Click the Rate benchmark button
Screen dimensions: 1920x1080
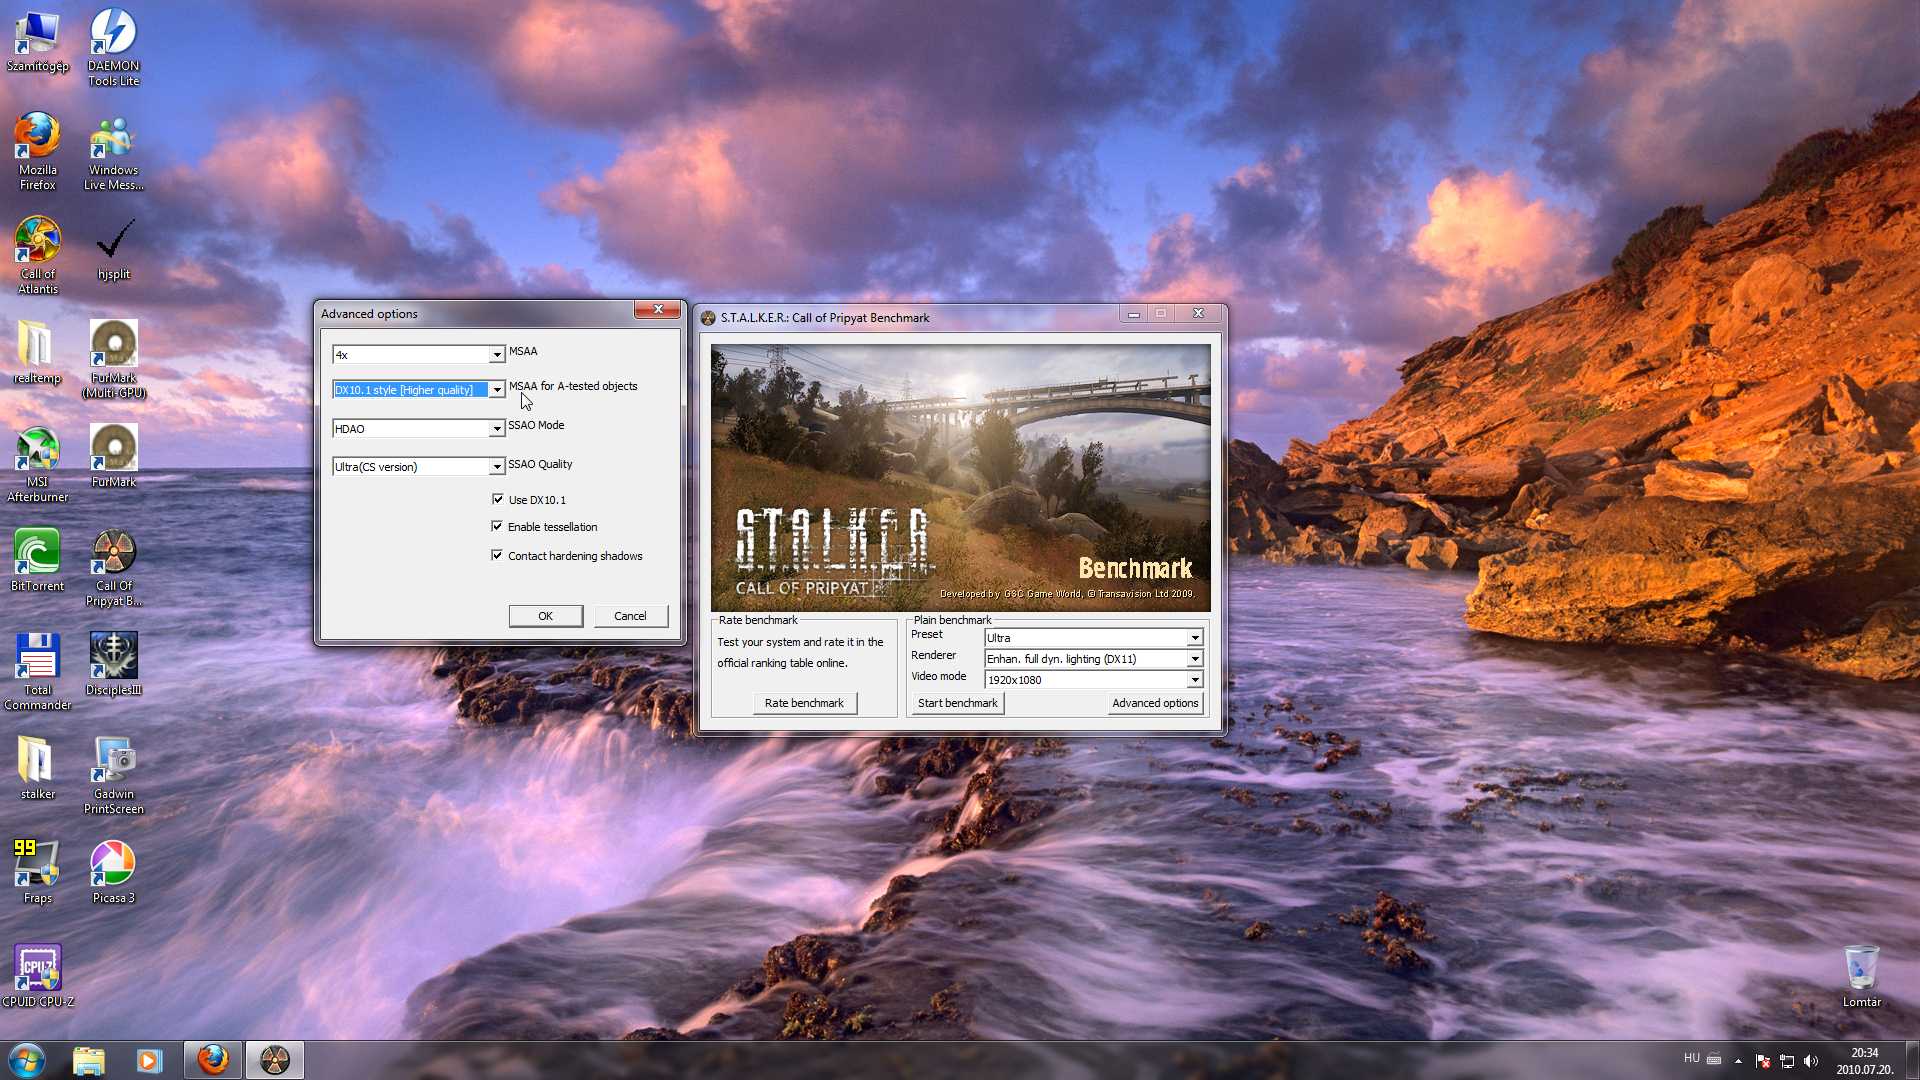pyautogui.click(x=804, y=703)
